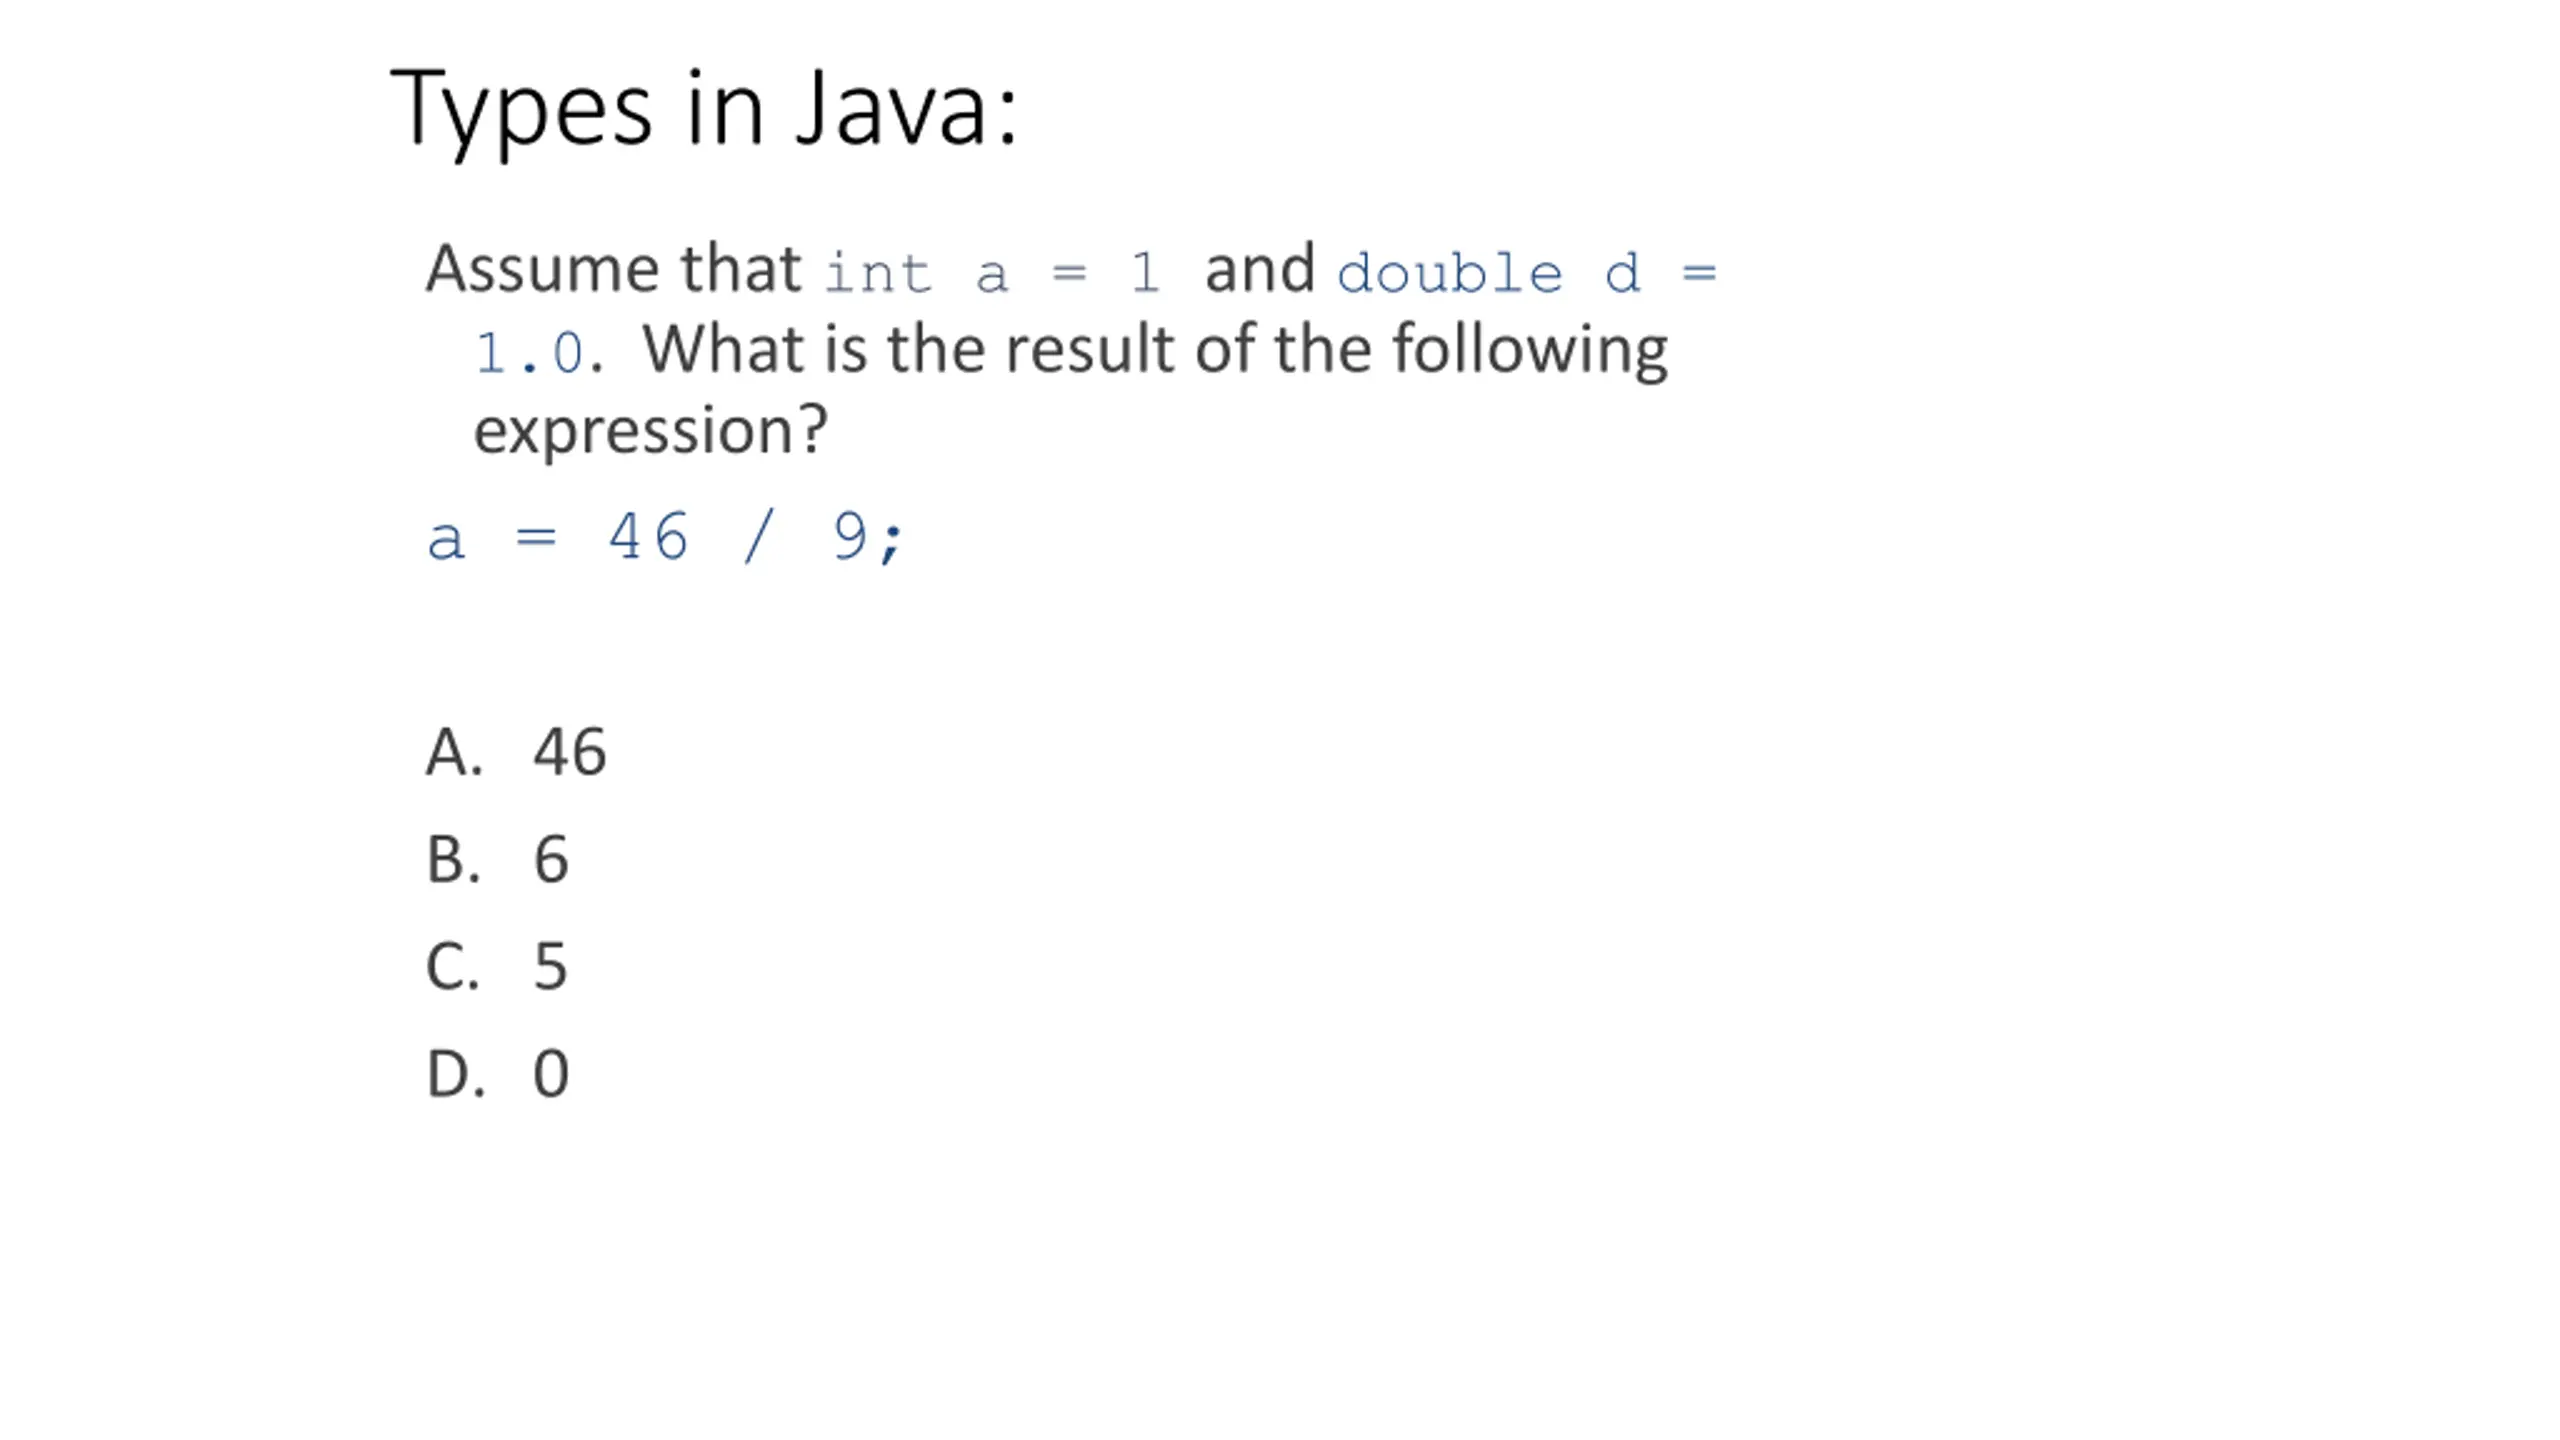Select answer value 5 next to C
Viewport: 2560px width, 1440px height.
tap(550, 967)
